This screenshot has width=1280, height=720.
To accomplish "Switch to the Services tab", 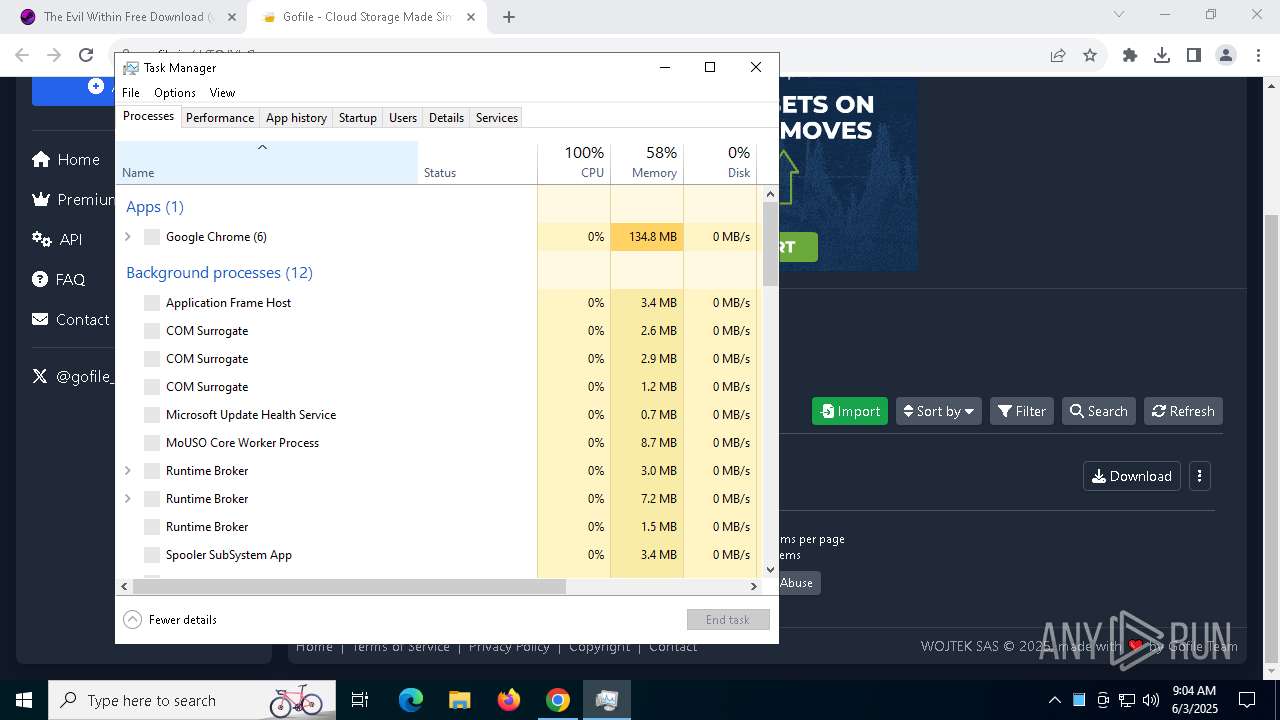I will pos(497,118).
